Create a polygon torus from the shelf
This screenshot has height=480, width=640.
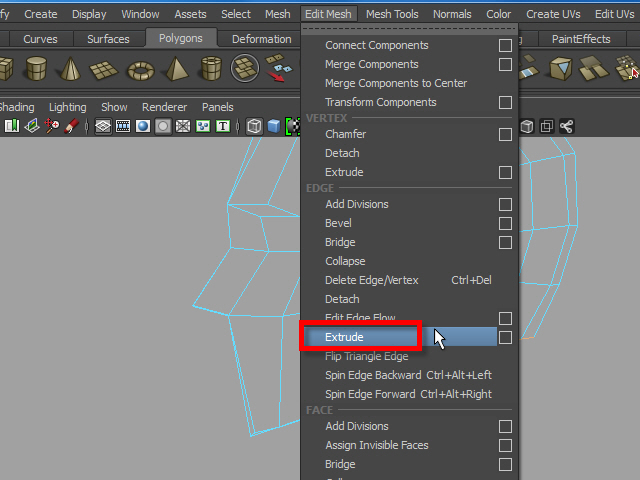click(140, 68)
